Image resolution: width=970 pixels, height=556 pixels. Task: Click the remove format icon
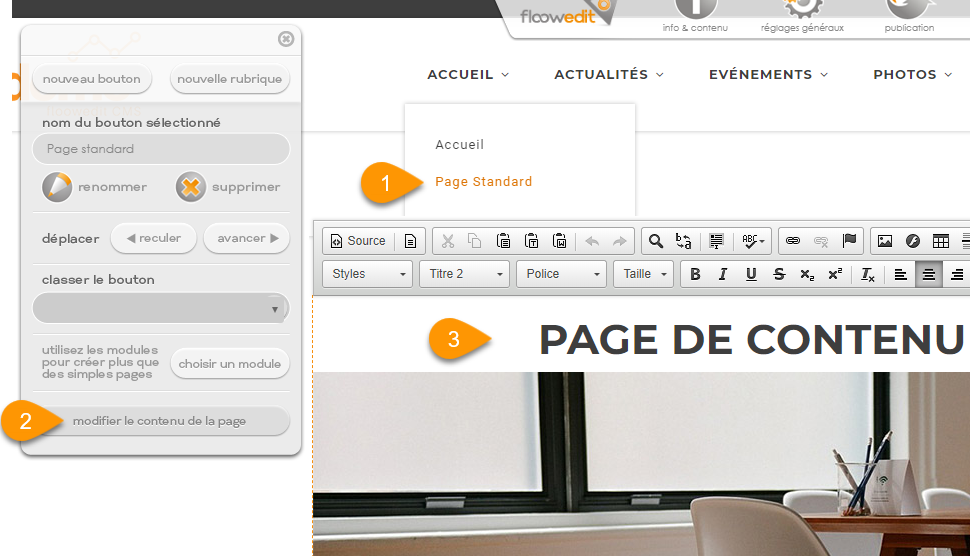pos(867,274)
